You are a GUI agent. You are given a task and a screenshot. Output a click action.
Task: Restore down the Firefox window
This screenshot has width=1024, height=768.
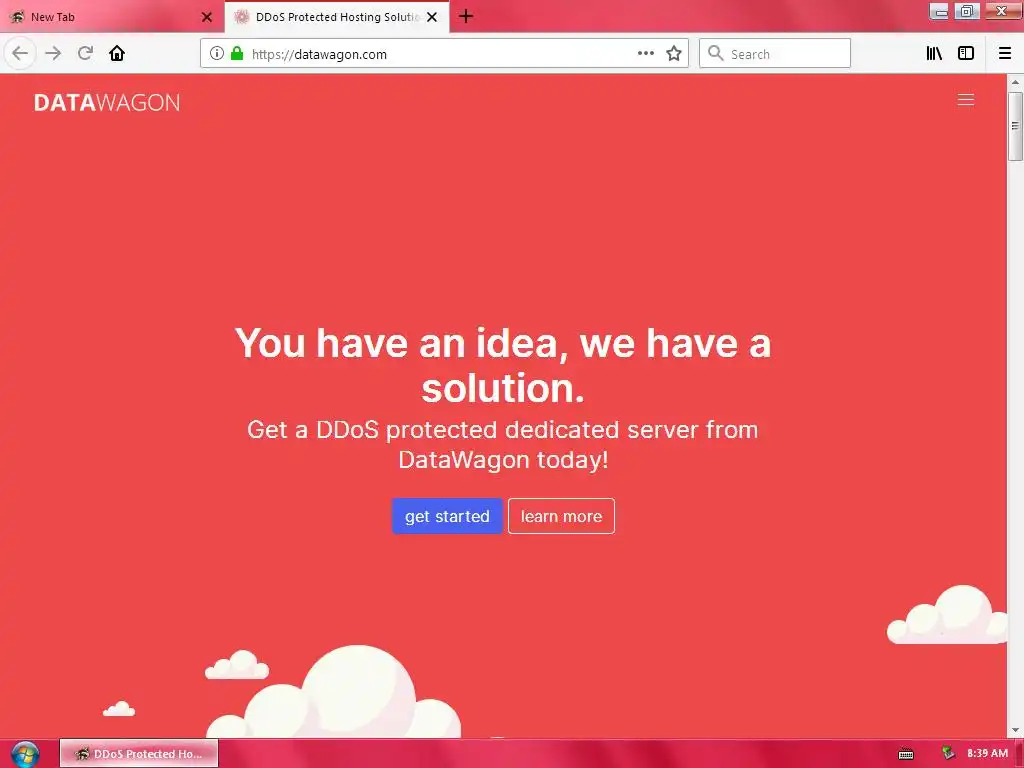pos(967,11)
